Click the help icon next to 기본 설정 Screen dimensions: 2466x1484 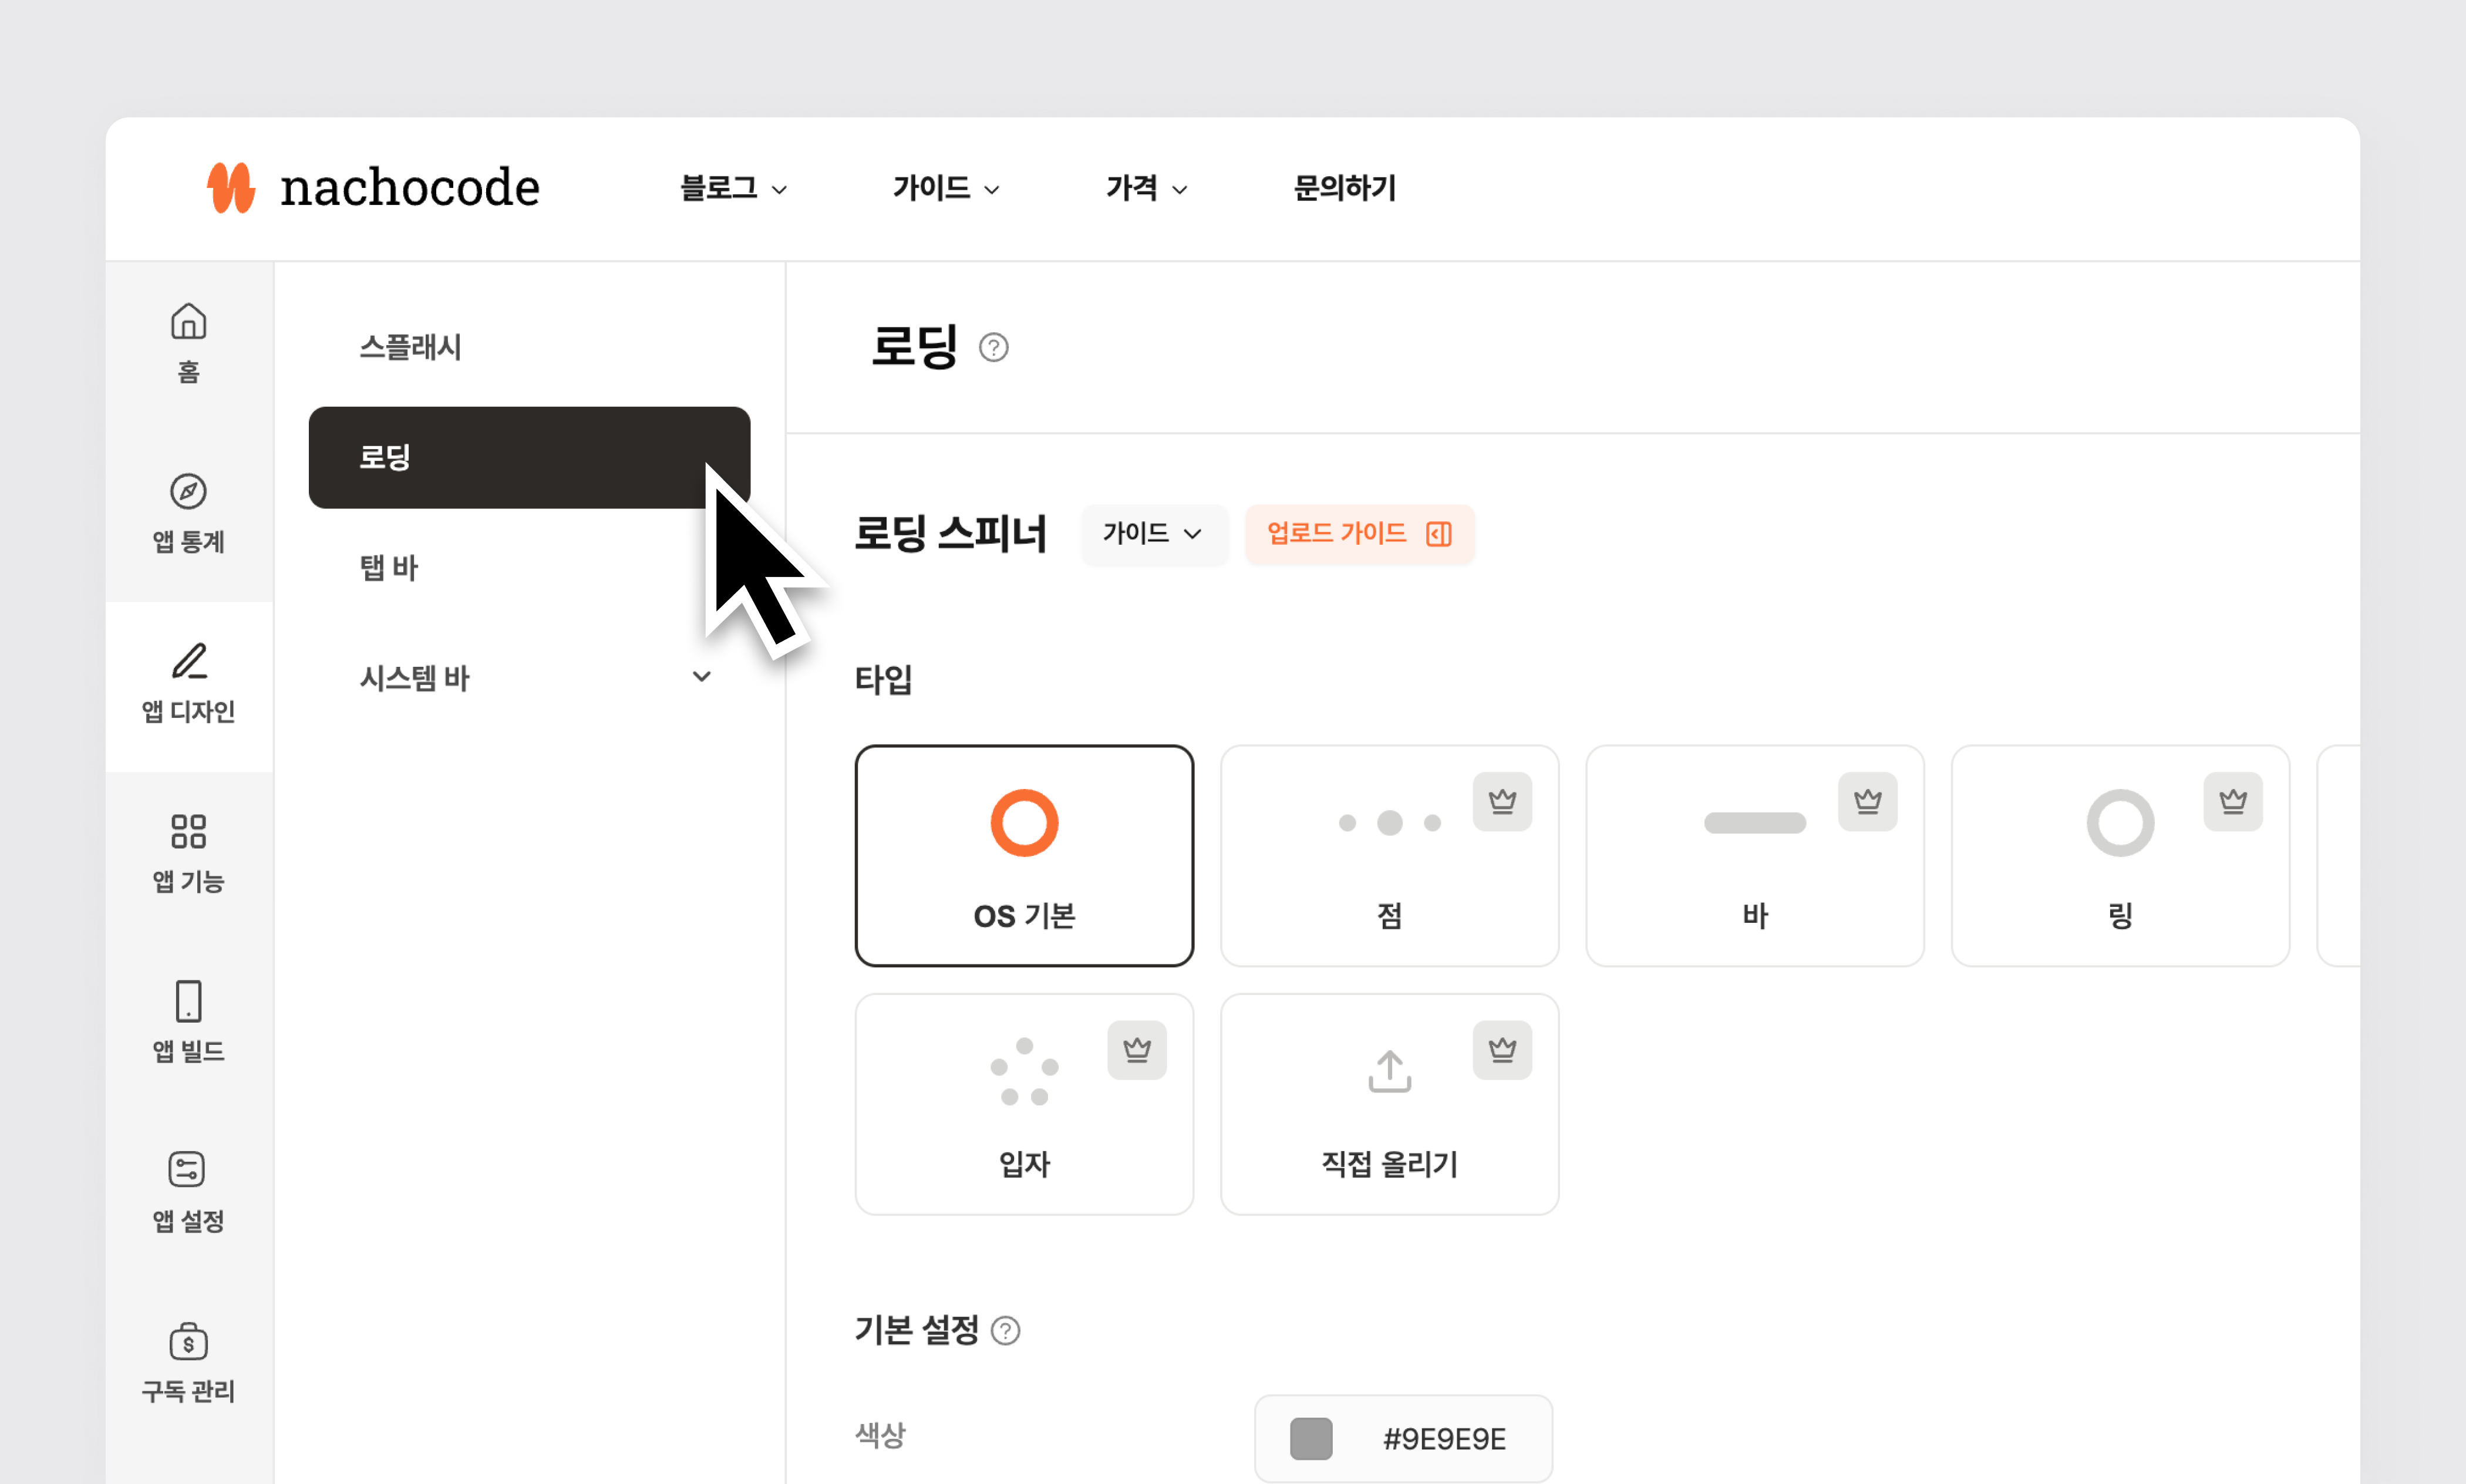pos(1005,1331)
